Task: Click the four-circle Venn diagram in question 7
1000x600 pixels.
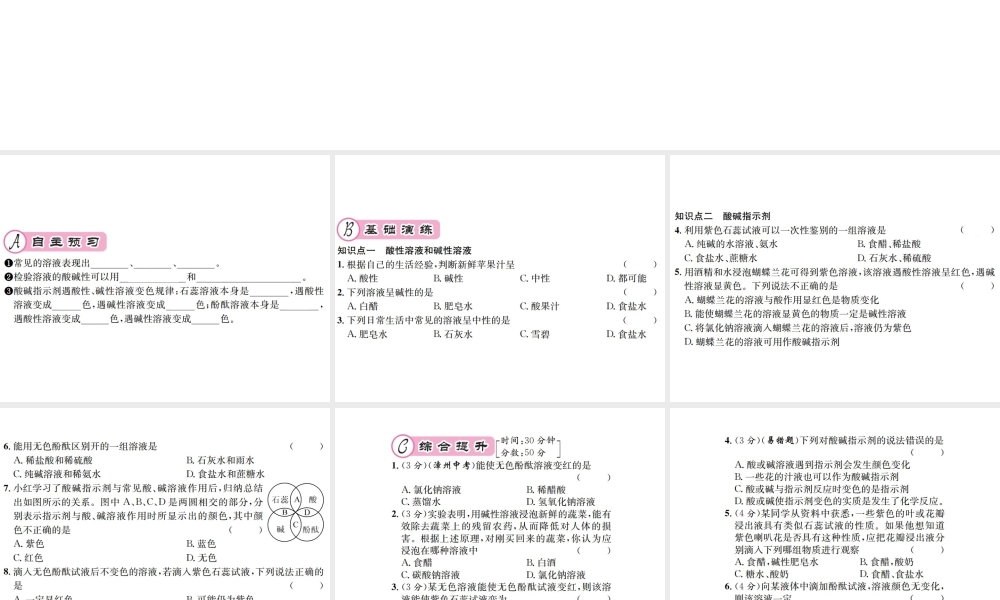Action: (x=295, y=512)
